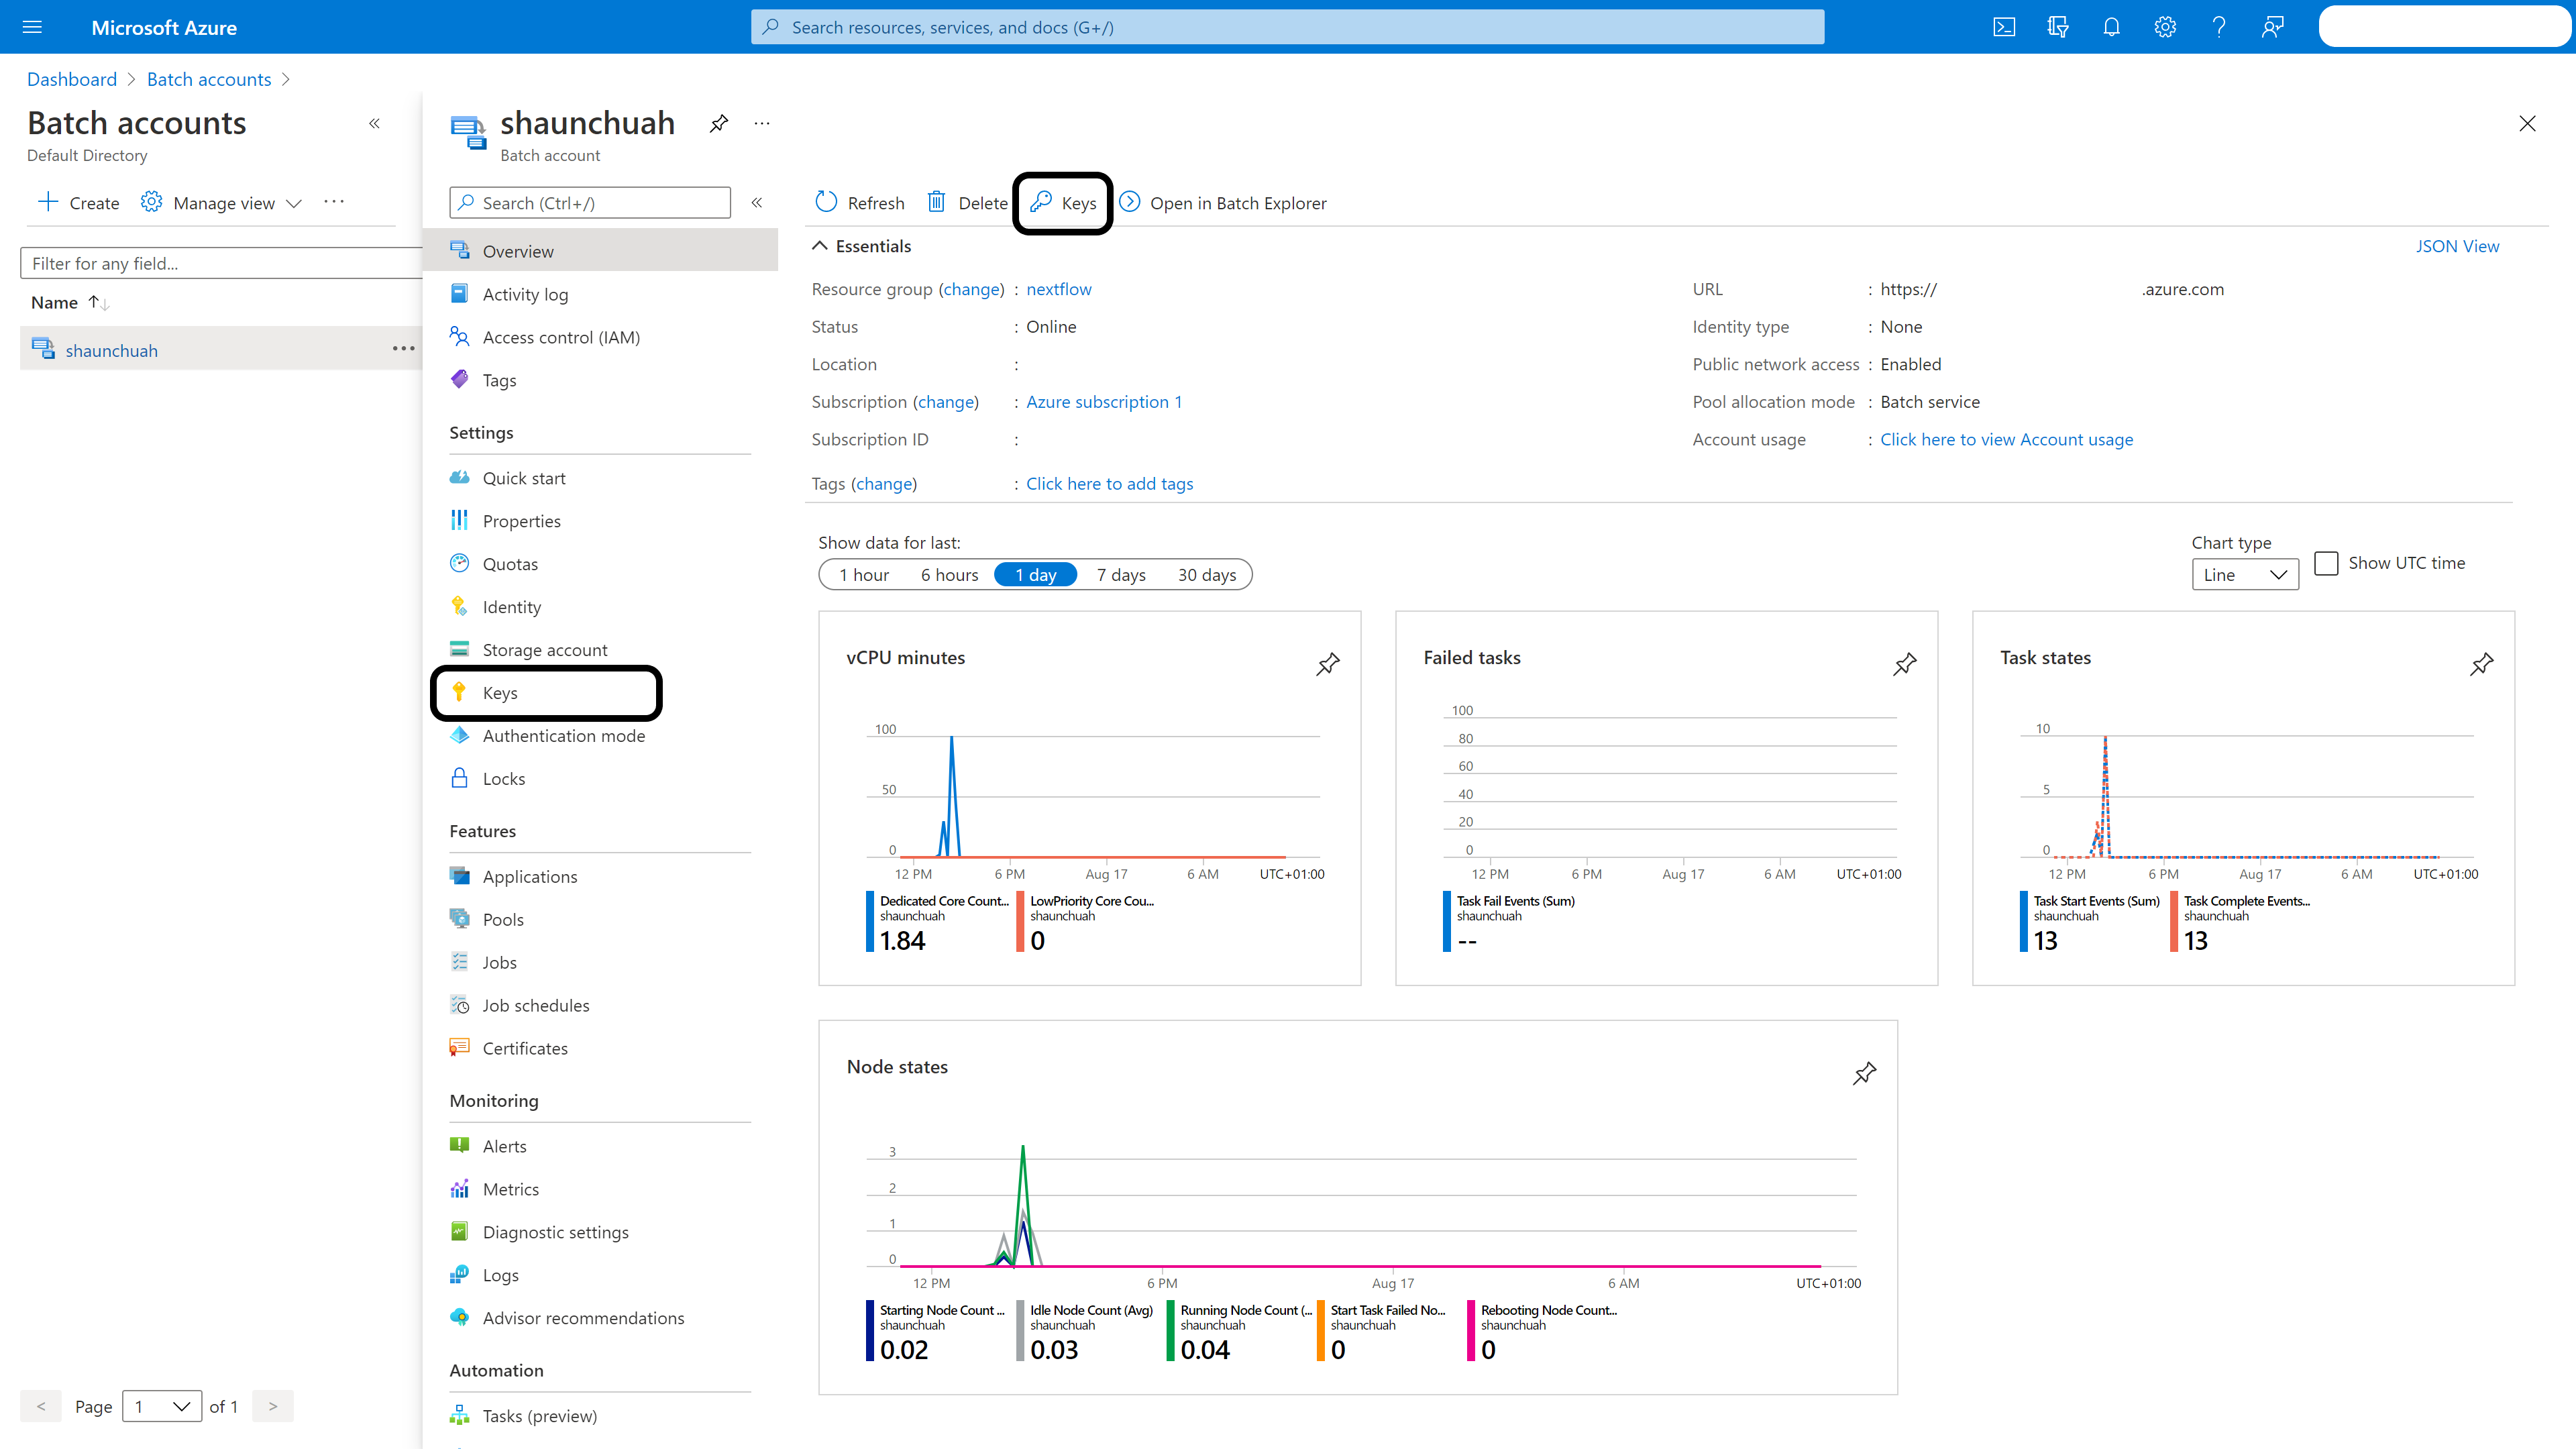
Task: Tick the Show UTC time checkbox
Action: point(2327,563)
